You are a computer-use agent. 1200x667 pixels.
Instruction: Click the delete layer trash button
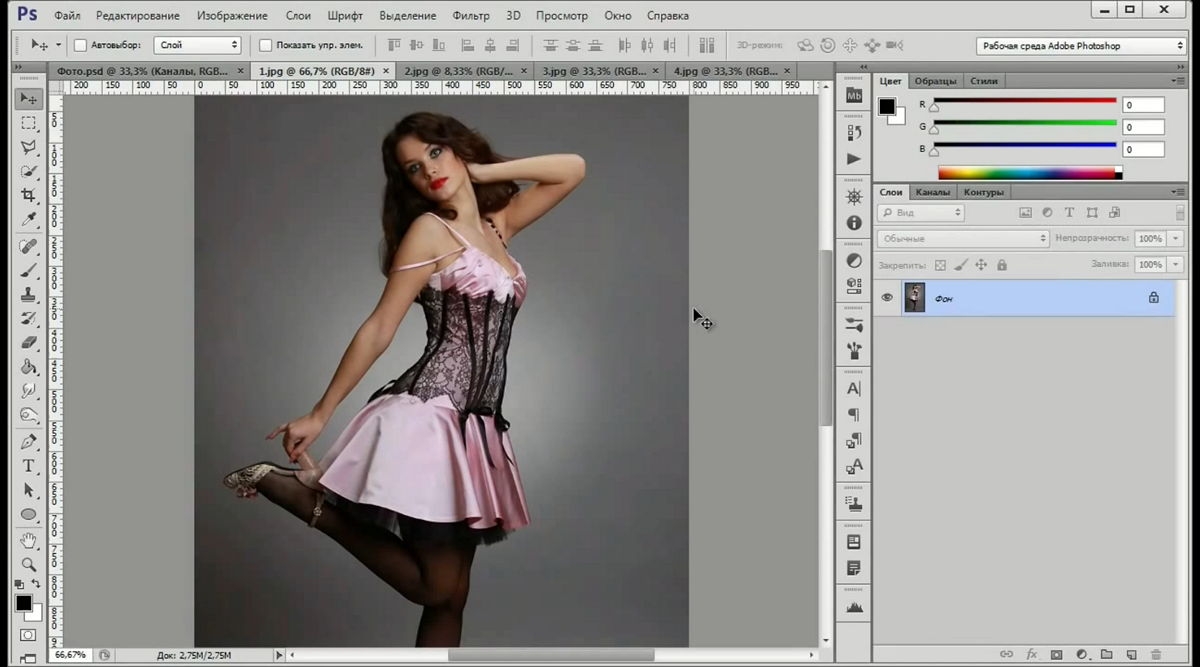pos(1156,655)
